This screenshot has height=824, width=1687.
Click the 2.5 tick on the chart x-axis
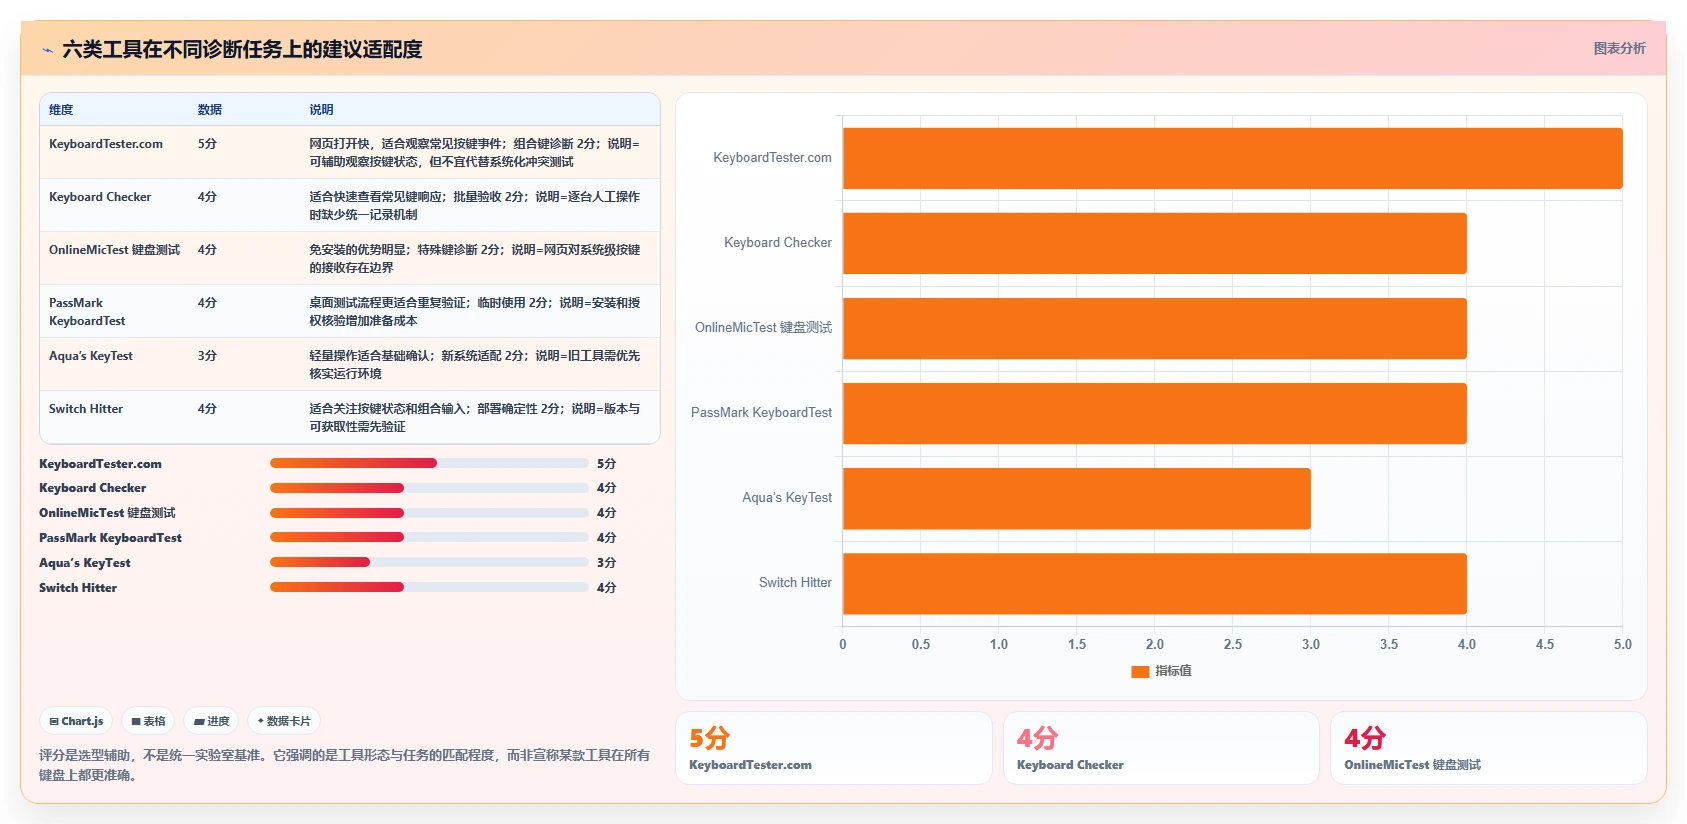[x=1233, y=645]
